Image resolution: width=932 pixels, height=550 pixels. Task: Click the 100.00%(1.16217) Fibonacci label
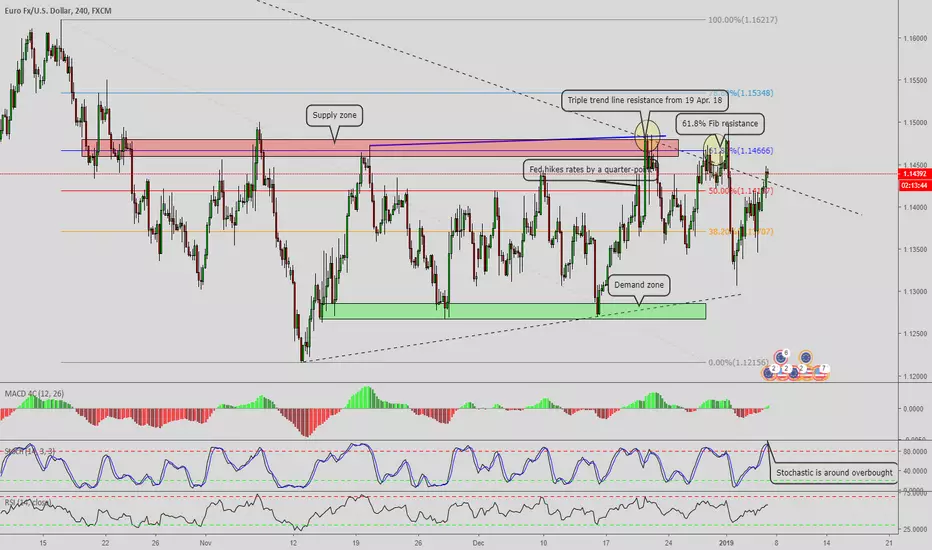742,20
